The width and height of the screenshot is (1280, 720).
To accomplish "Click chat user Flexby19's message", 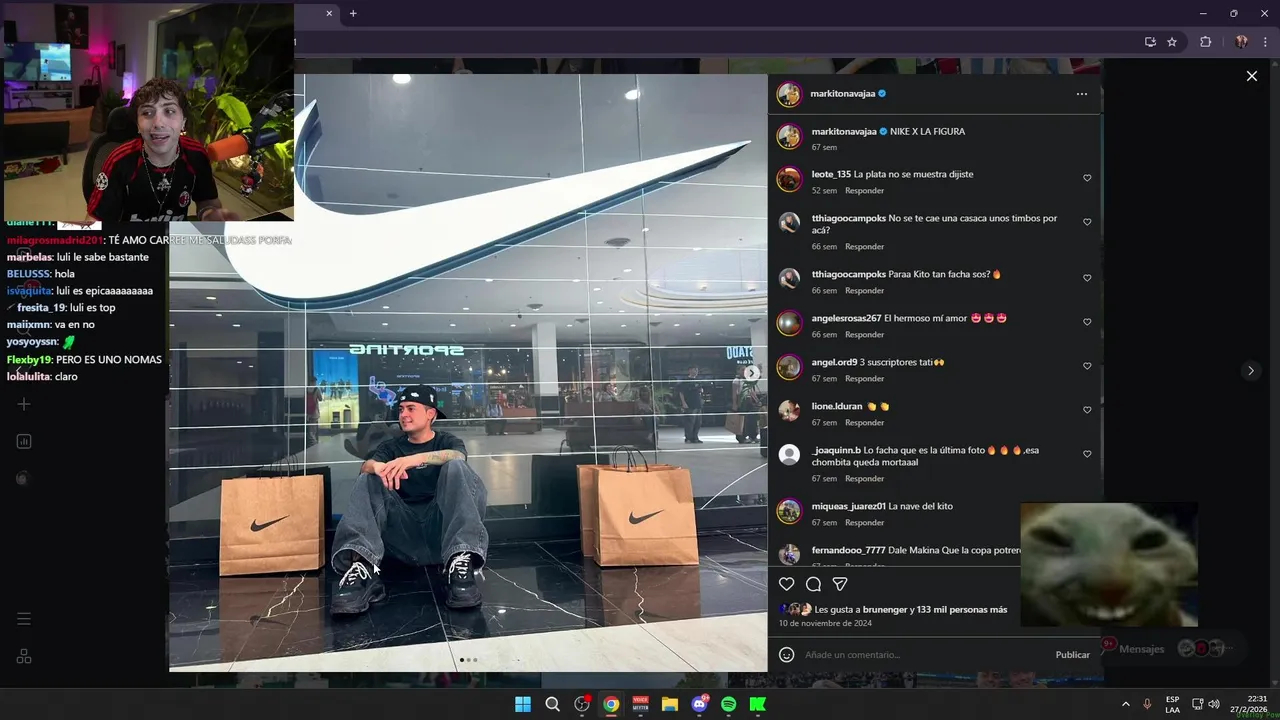I will (x=84, y=359).
